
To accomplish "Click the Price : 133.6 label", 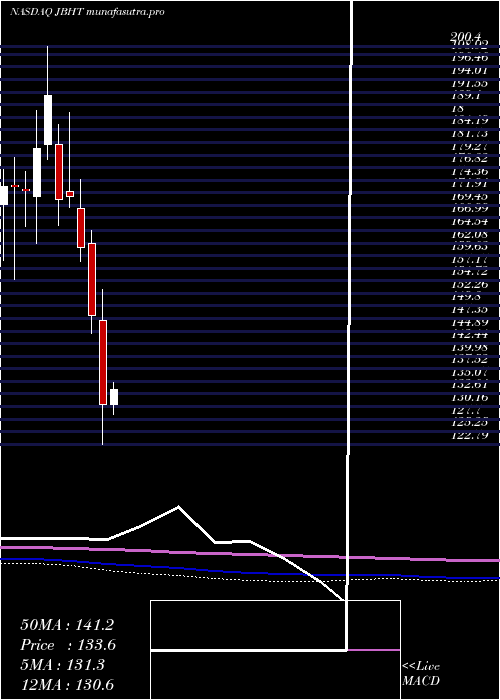I will click(x=68, y=645).
